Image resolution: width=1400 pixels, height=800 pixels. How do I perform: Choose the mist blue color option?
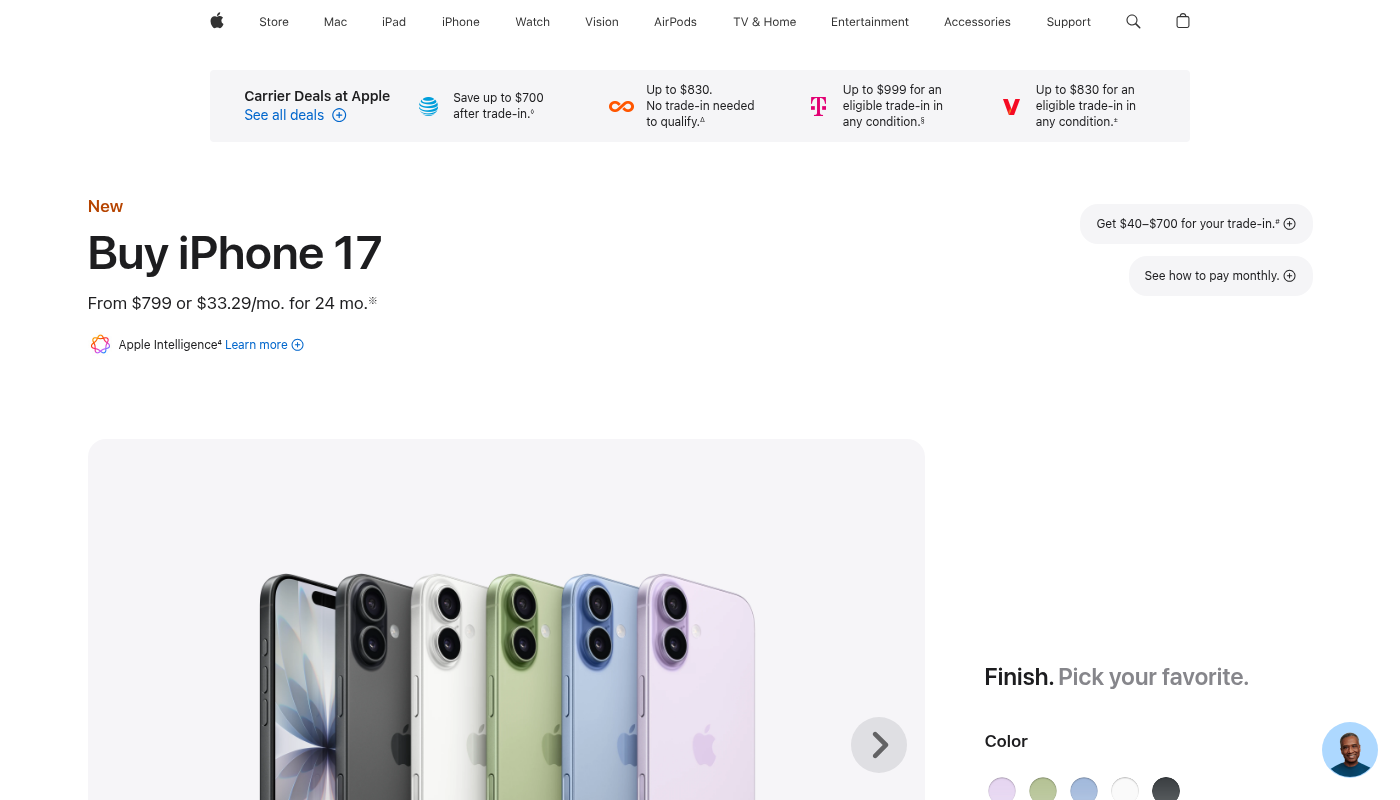tap(1084, 789)
